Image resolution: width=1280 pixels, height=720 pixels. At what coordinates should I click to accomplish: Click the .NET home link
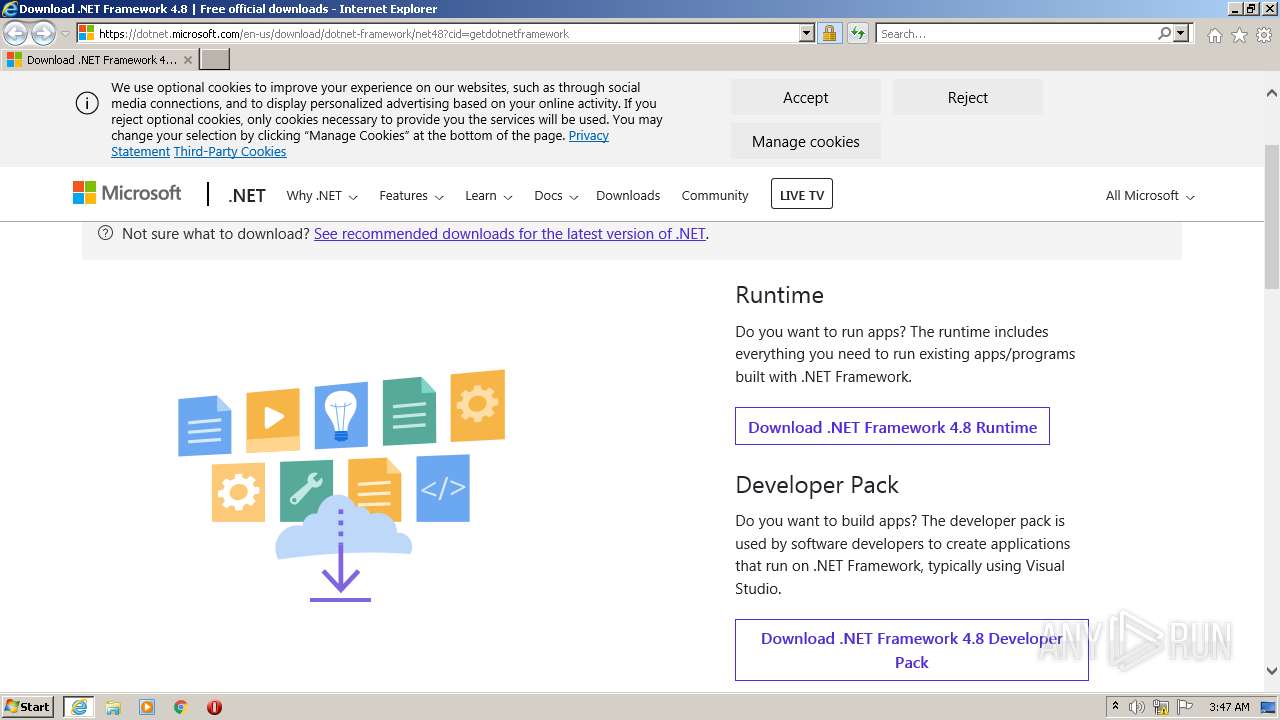pyautogui.click(x=246, y=195)
